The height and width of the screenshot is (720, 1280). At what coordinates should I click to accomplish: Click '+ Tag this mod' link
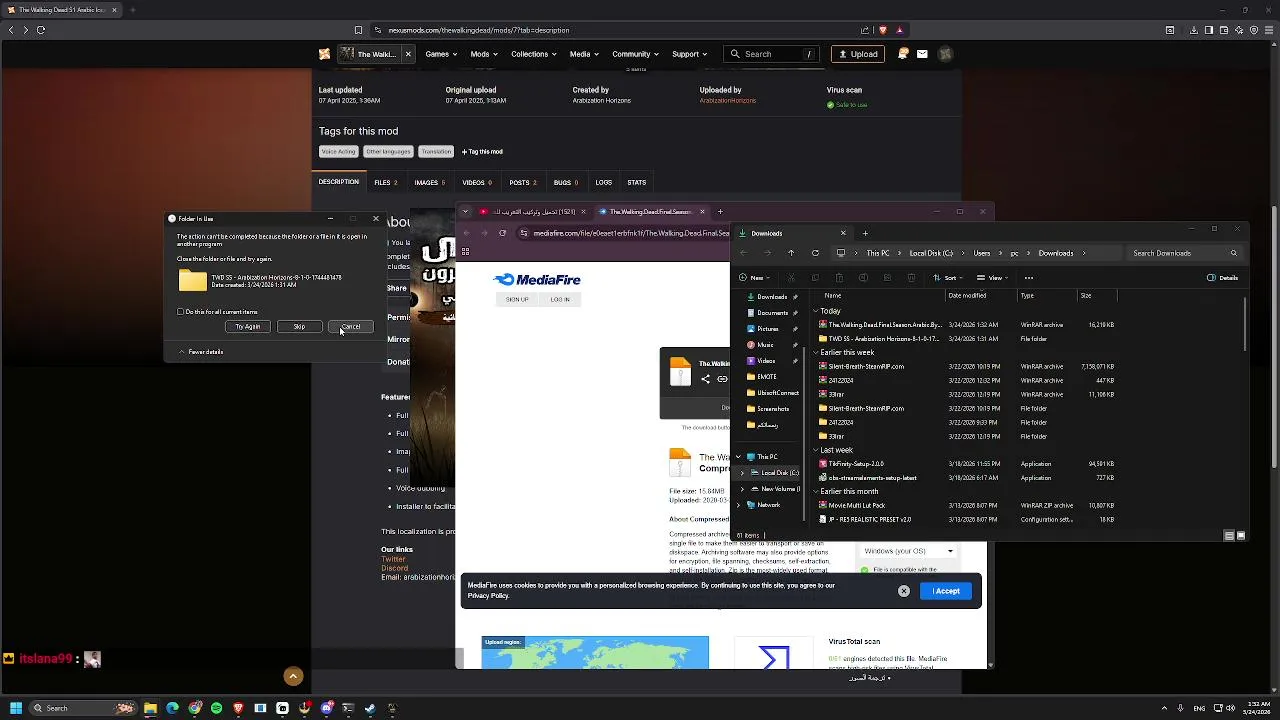coord(482,152)
